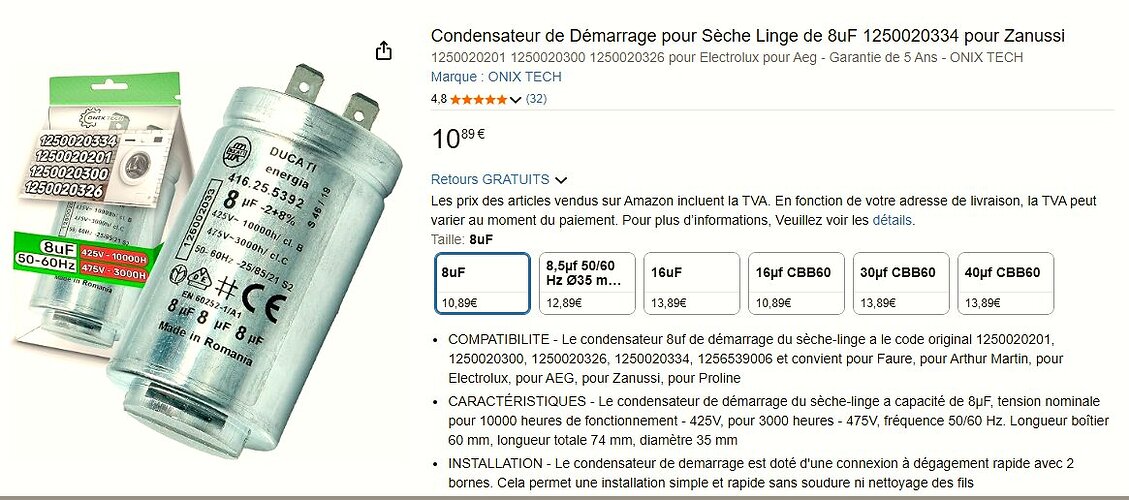Click the 10,89 € price
This screenshot has height=500, width=1129.
[x=458, y=138]
